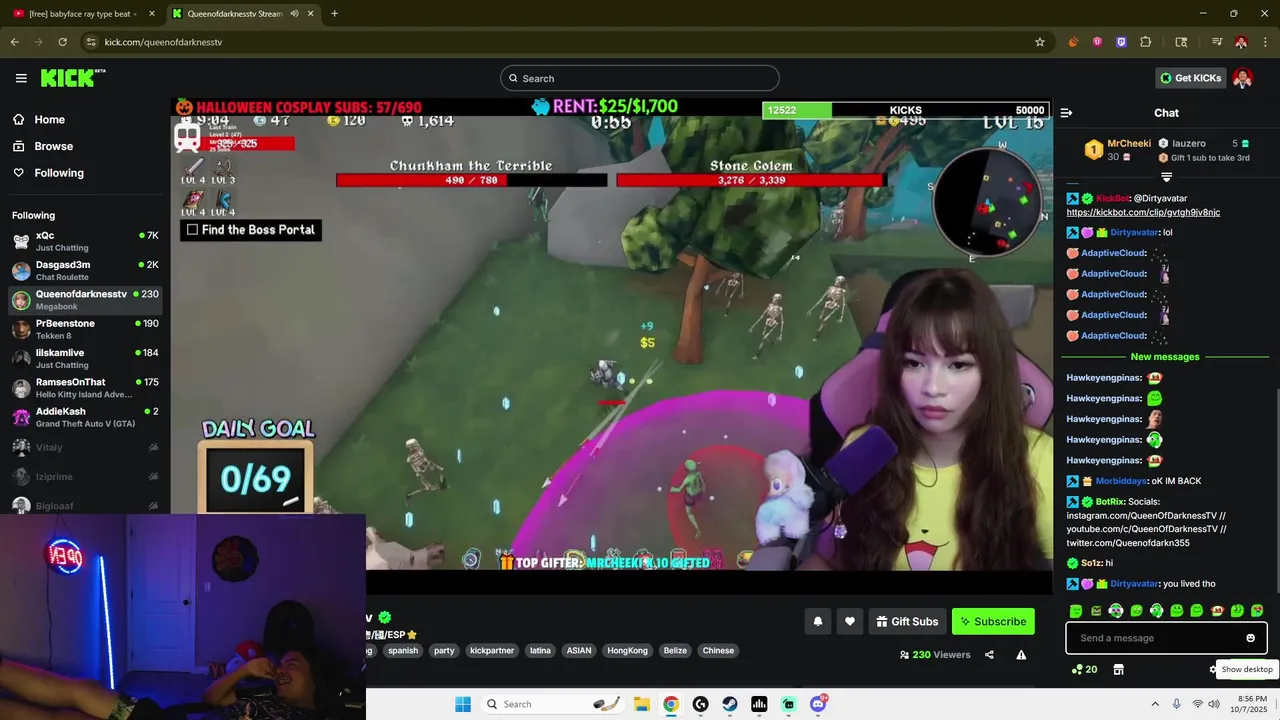This screenshot has height=720, width=1280.
Task: Go back in browser history
Action: [14, 42]
